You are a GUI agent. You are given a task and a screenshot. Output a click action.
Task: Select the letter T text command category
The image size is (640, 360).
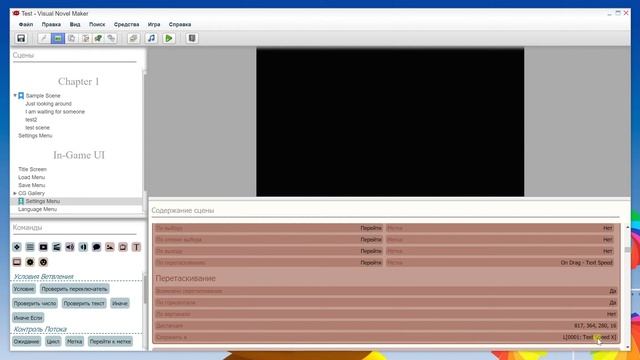click(136, 247)
